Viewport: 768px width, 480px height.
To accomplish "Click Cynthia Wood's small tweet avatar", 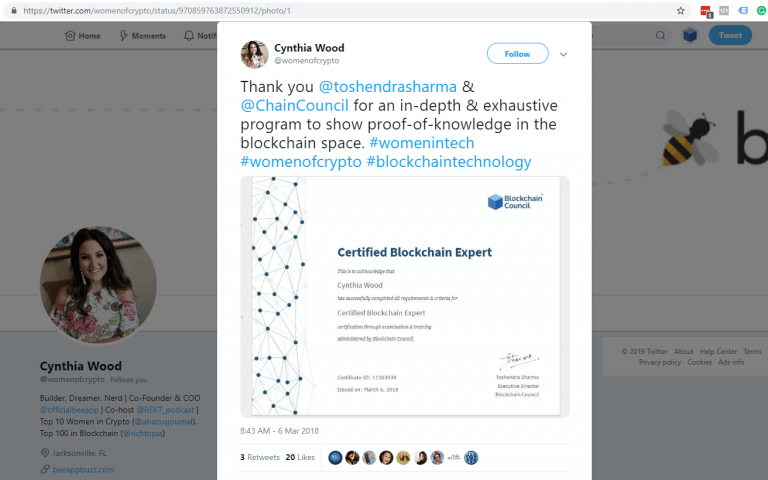I will pos(254,54).
